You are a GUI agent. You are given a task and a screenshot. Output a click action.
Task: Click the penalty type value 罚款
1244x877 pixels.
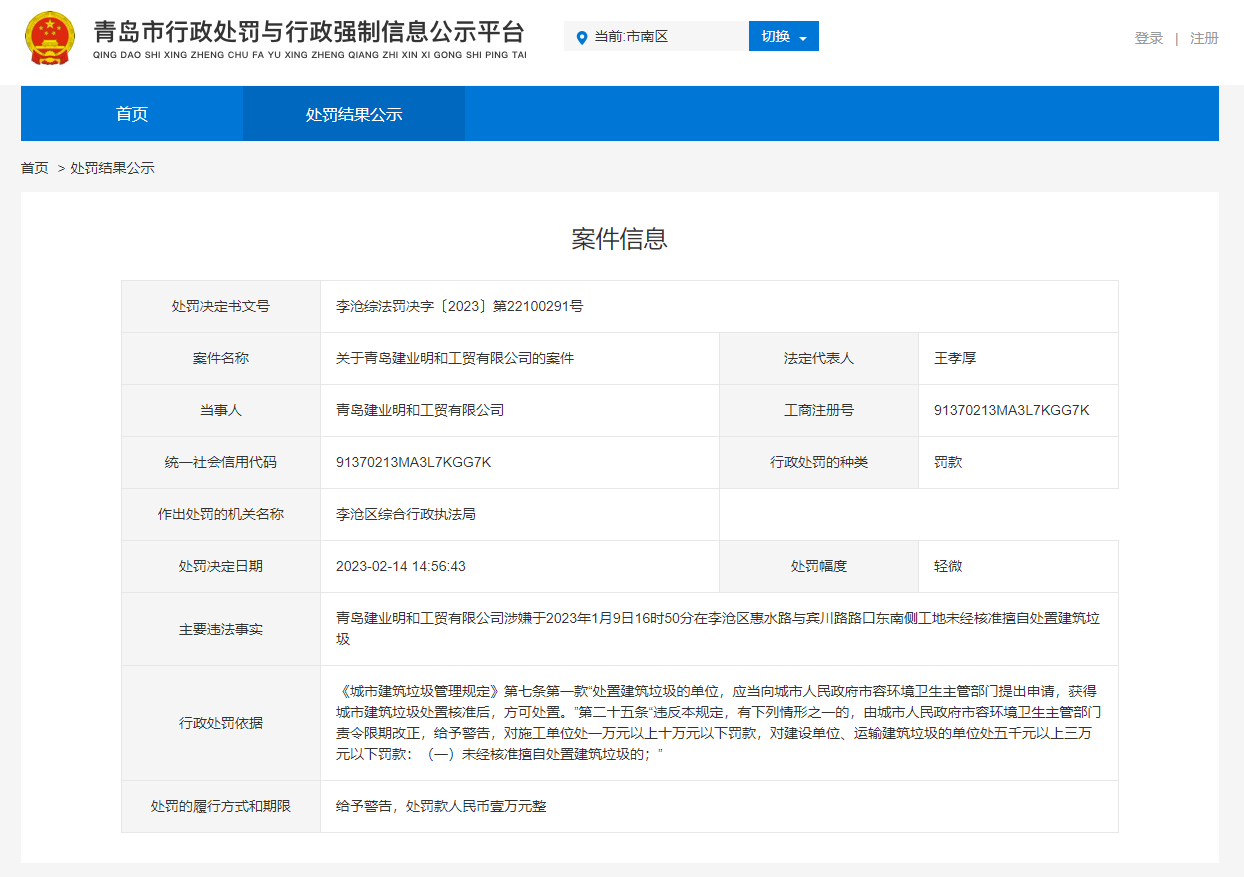click(948, 462)
